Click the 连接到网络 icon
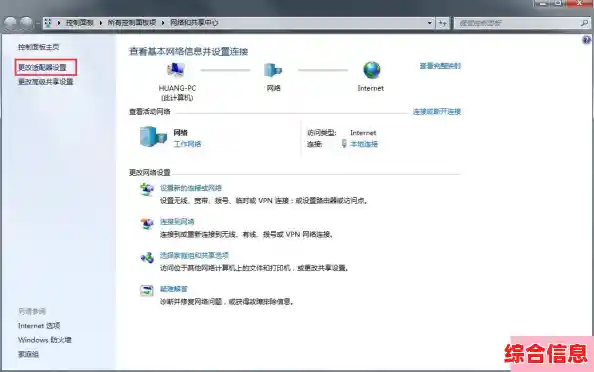This screenshot has width=594, height=372. point(147,223)
